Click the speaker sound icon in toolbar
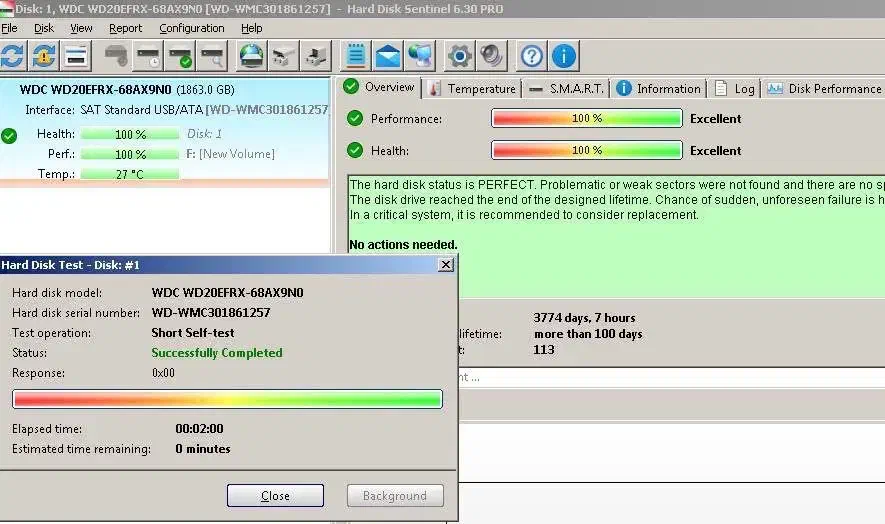Viewport: 885px width, 524px height. 491,55
